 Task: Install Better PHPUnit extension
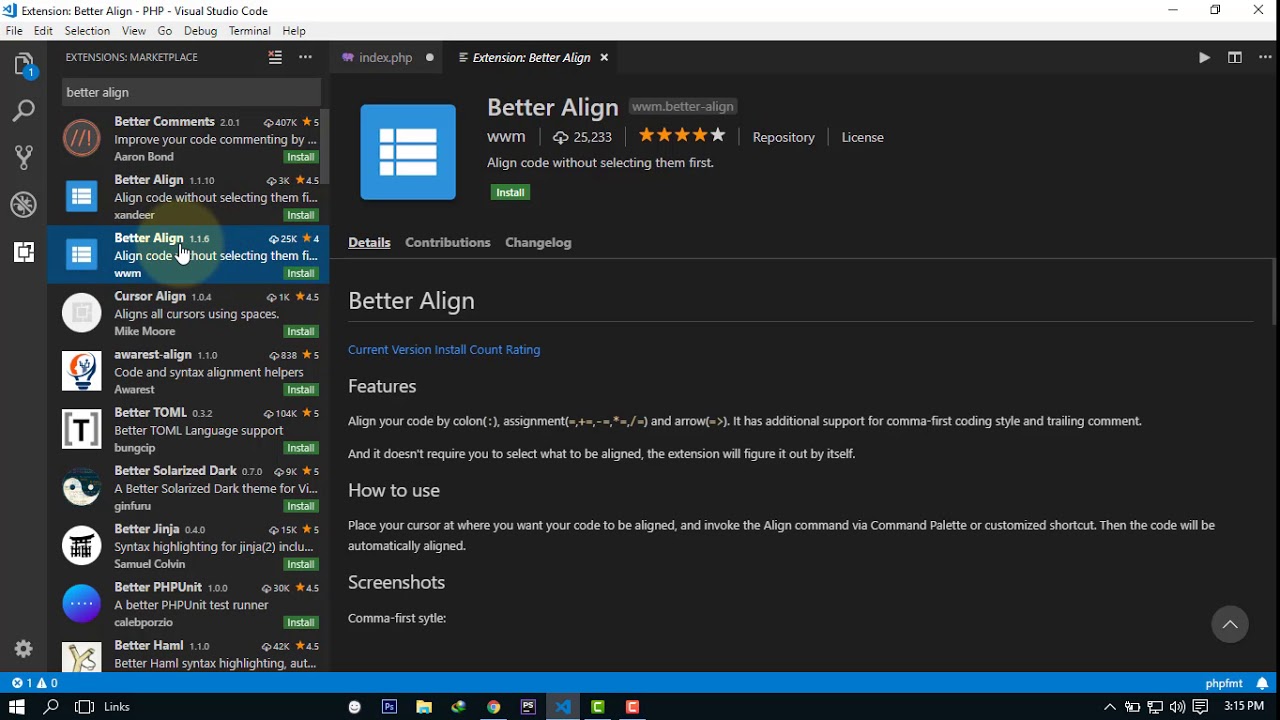(x=301, y=623)
